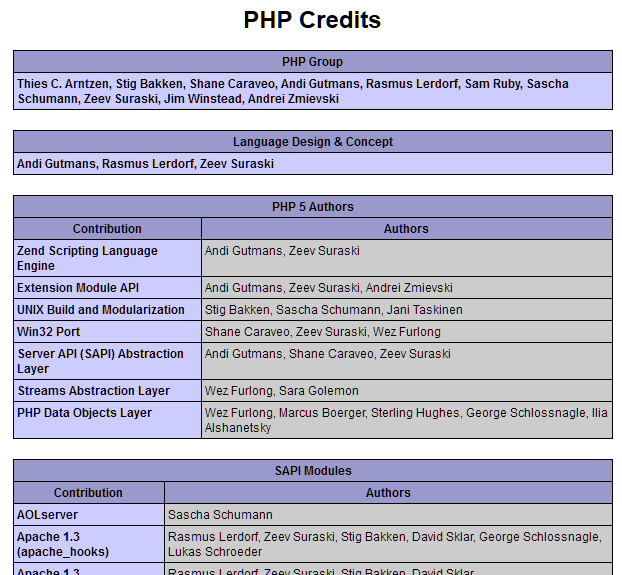Click the Andi Gutmans, Rasmus Lerdorf, Zeev Suraski row
Viewport: 622px width, 575px height.
pos(313,164)
